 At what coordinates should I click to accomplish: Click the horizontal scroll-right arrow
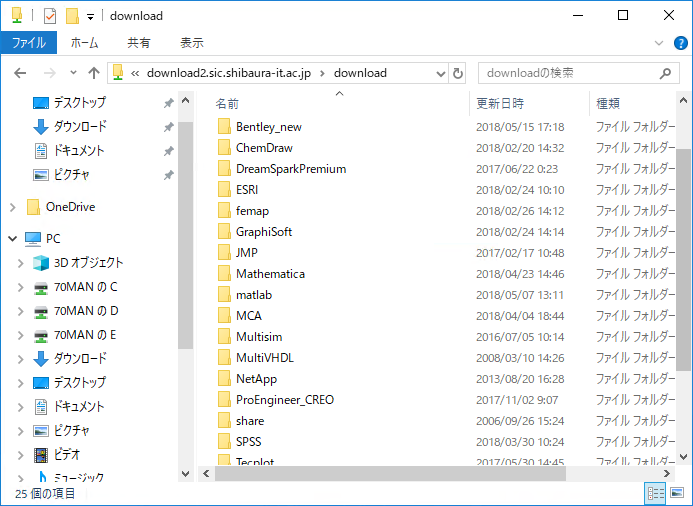point(667,474)
